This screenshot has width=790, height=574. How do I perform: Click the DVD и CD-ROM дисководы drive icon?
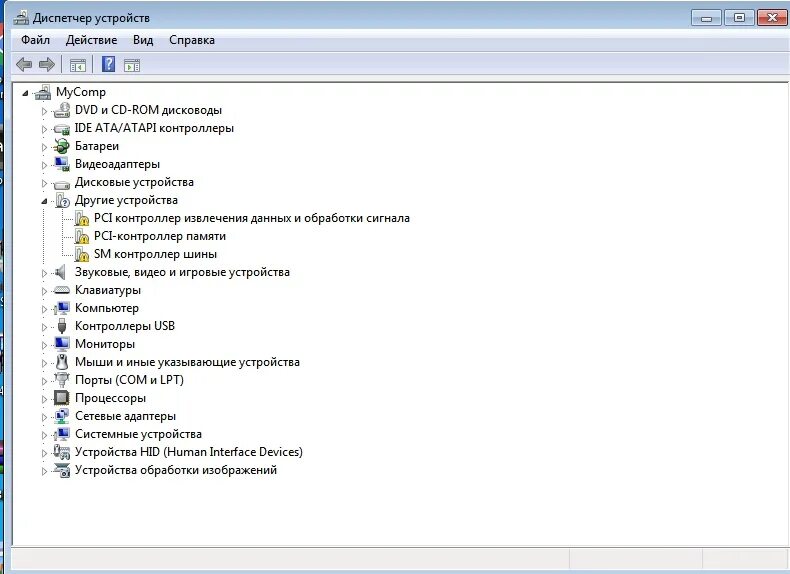[61, 110]
